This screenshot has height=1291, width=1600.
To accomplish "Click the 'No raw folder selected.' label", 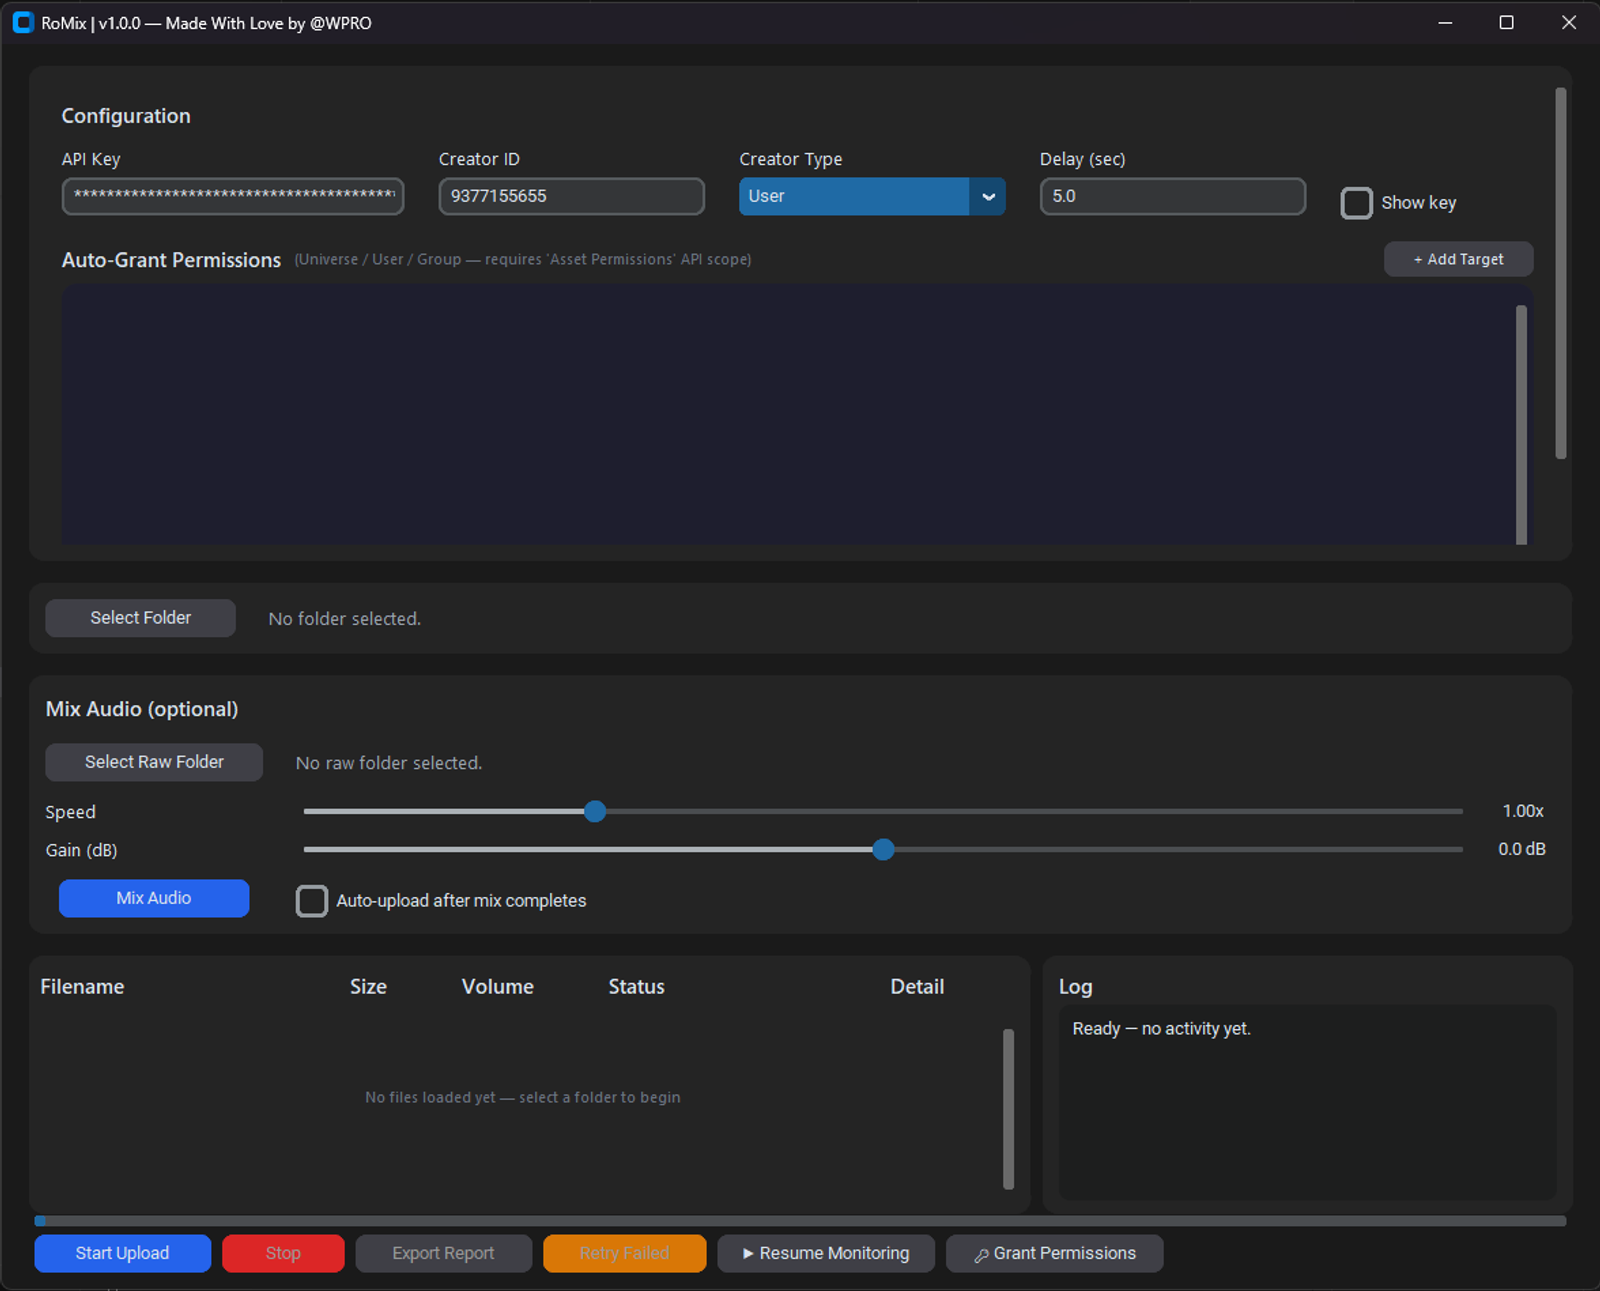I will 388,763.
